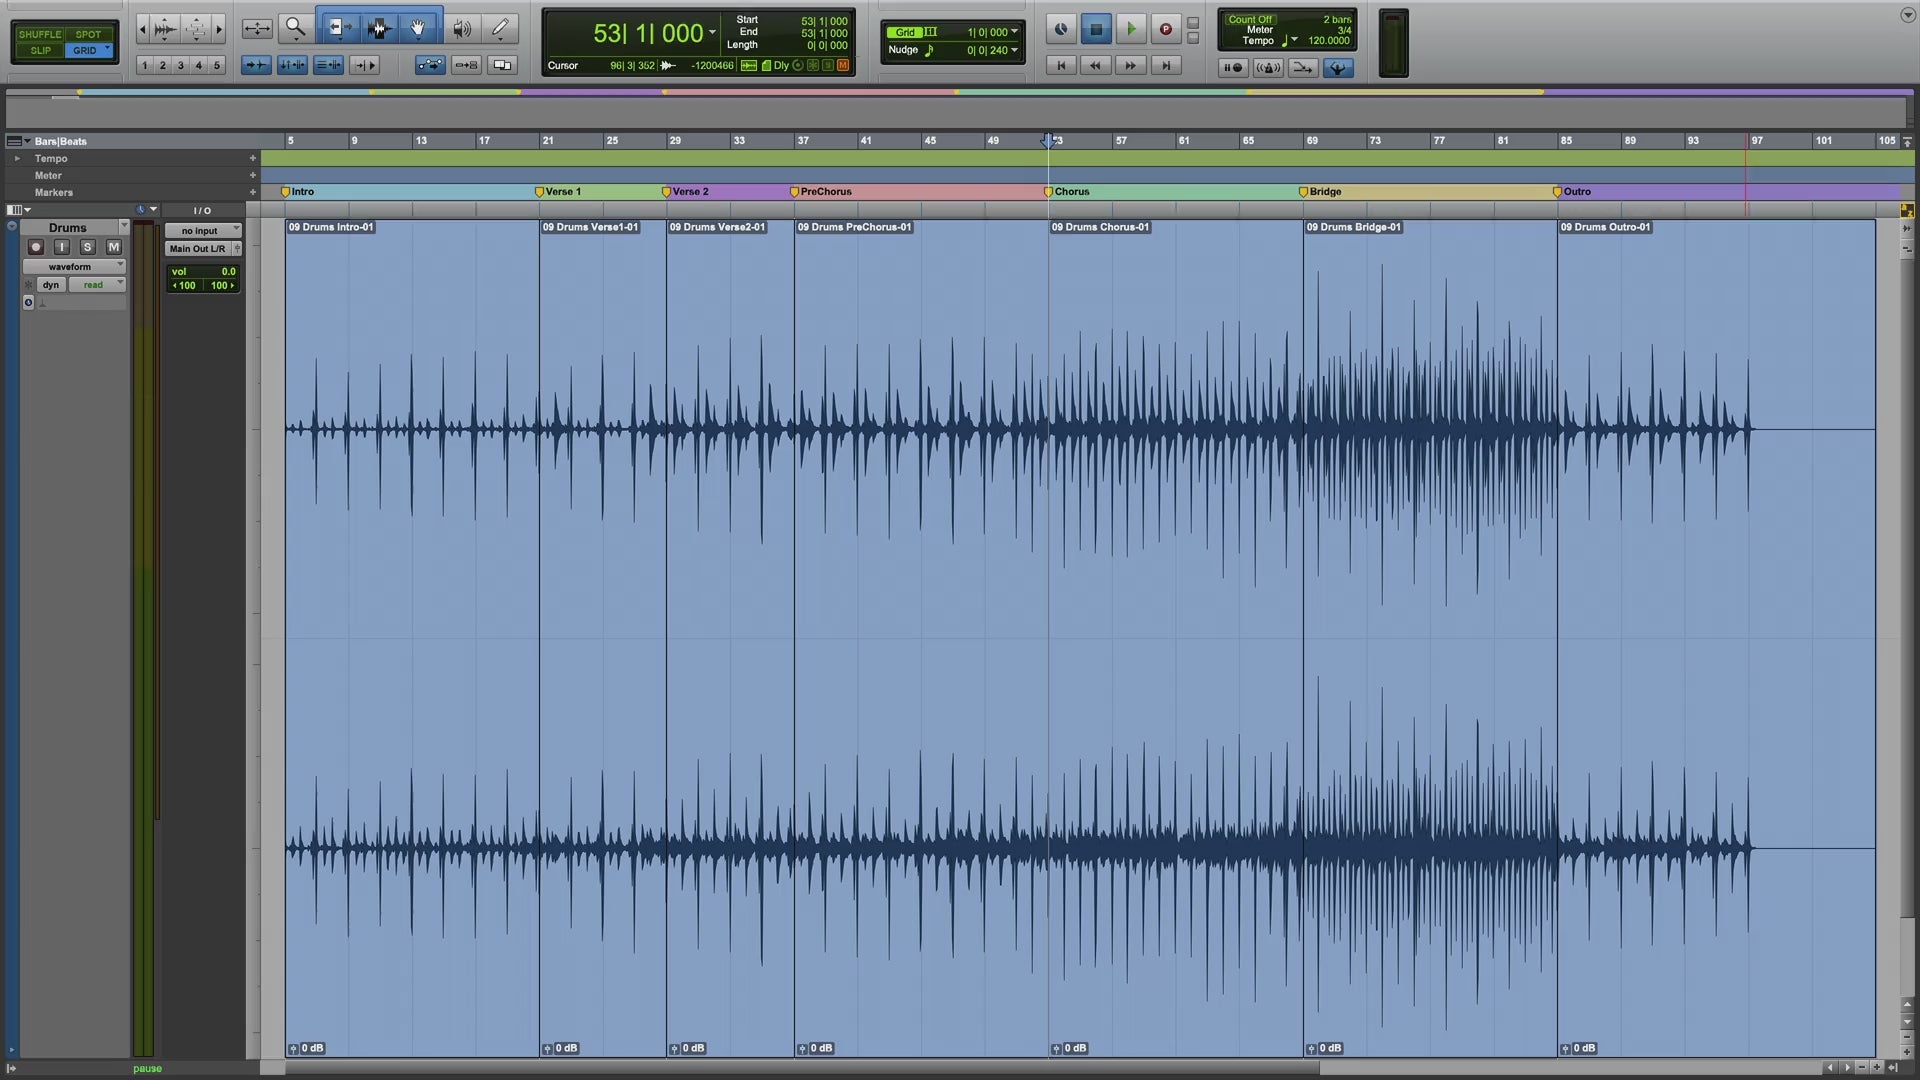
Task: Select the Pencil tool
Action: pyautogui.click(x=500, y=29)
